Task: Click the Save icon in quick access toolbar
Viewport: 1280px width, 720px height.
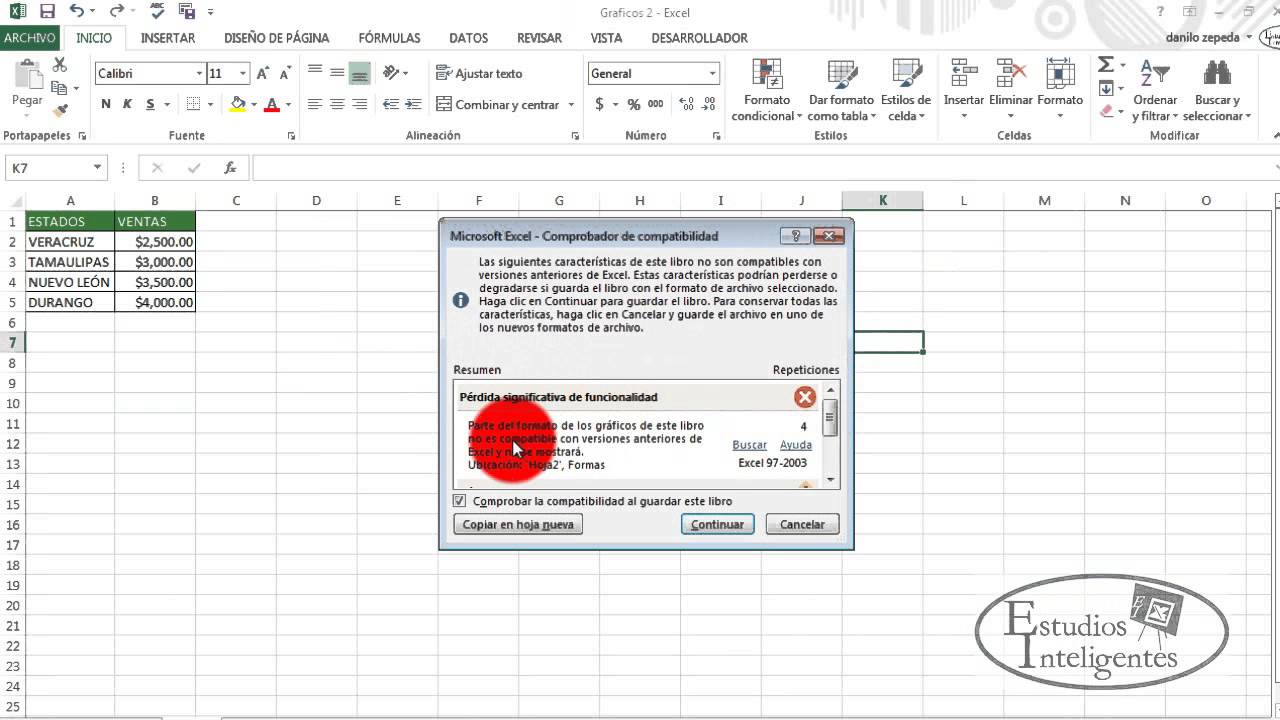Action: coord(46,12)
